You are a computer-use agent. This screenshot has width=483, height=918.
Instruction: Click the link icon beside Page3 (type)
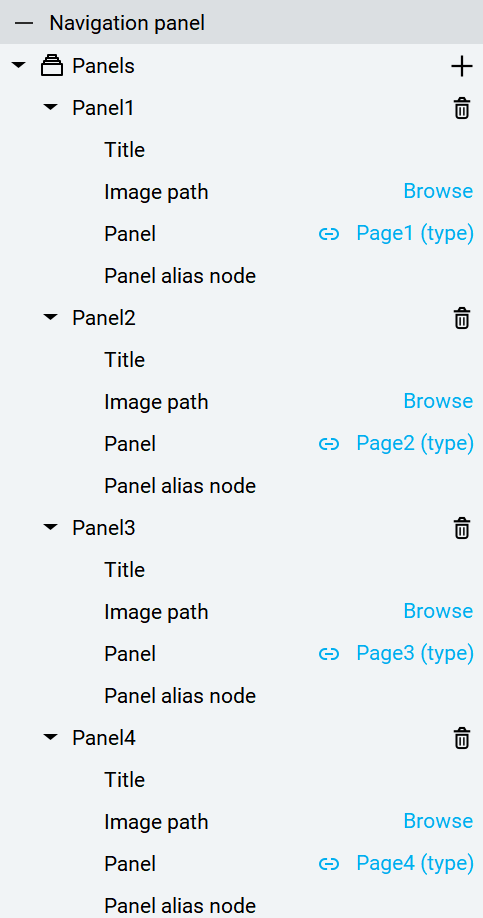329,654
